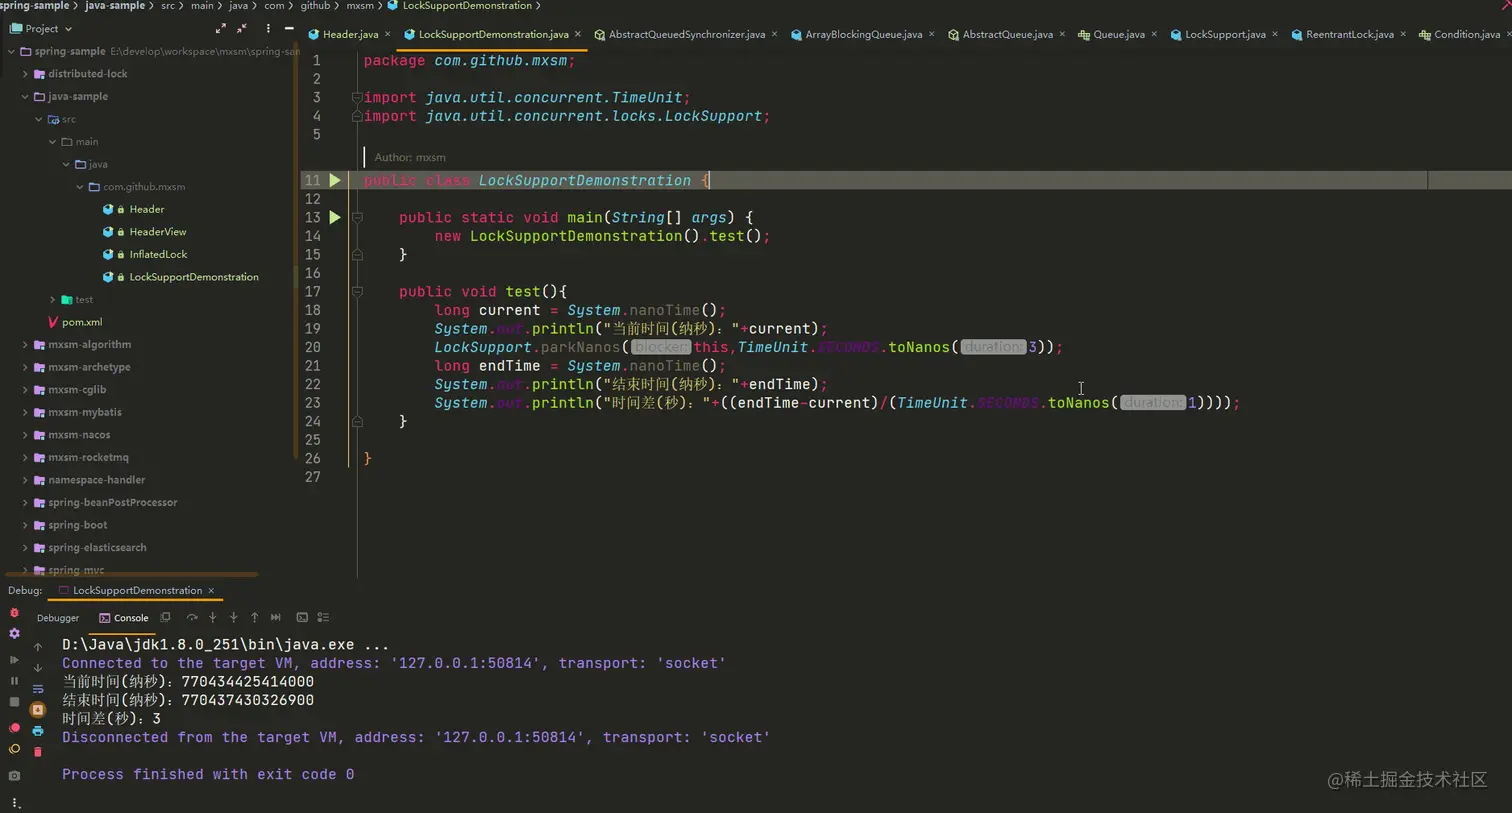Expand the distributed-lock module
The height and width of the screenshot is (813, 1512).
(25, 74)
